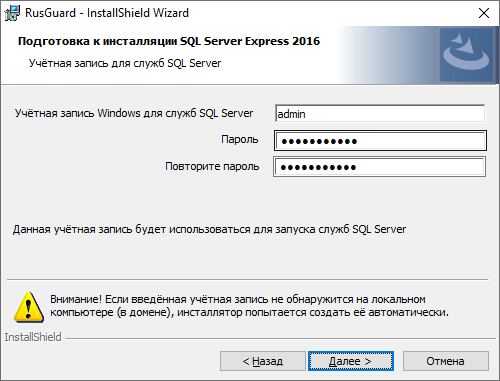
Task: Click into the Пароль password field
Action: click(x=380, y=141)
